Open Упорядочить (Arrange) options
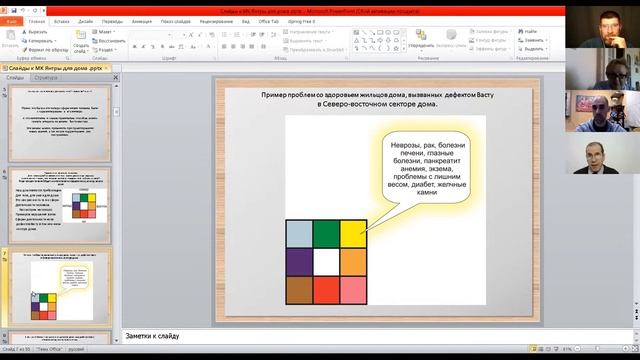The width and height of the screenshot is (640, 360). point(421,39)
